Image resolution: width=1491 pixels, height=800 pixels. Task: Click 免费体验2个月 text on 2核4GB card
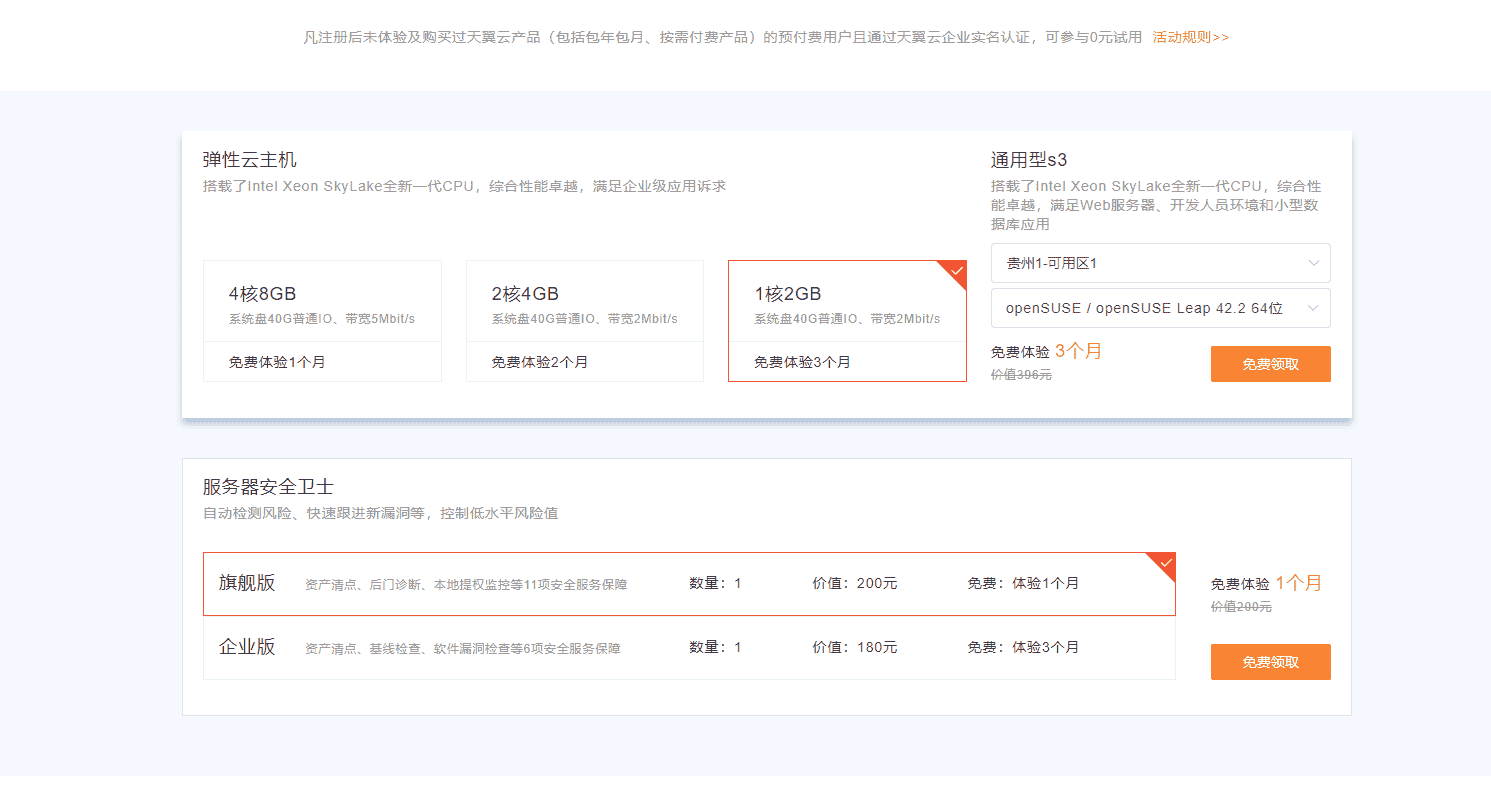(540, 362)
